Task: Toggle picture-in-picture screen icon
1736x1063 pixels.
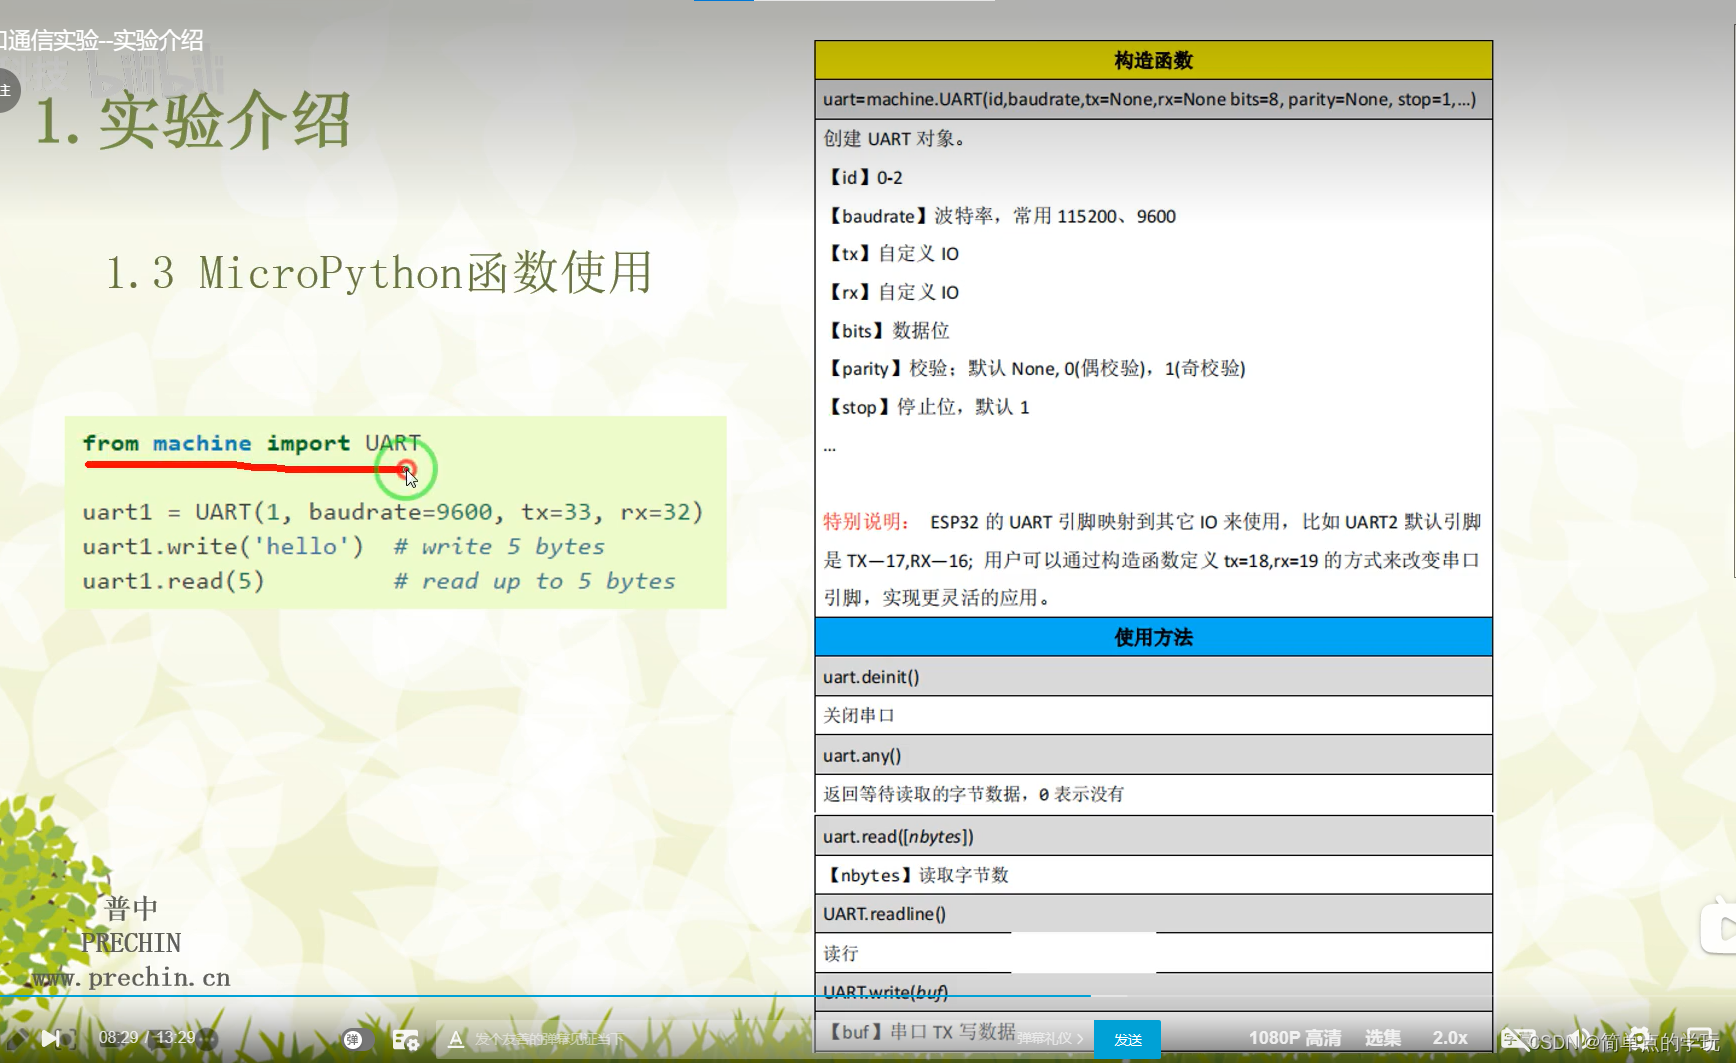Action: pyautogui.click(x=1699, y=1039)
